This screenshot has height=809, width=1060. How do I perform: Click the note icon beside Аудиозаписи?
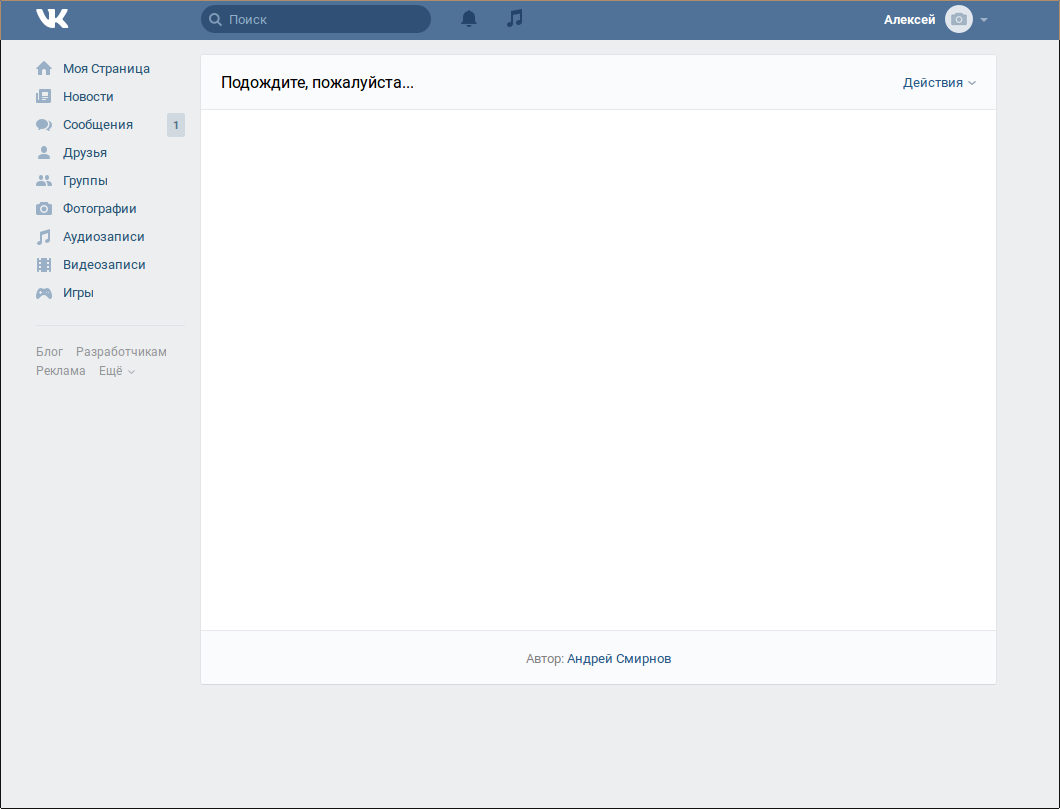pyautogui.click(x=44, y=237)
